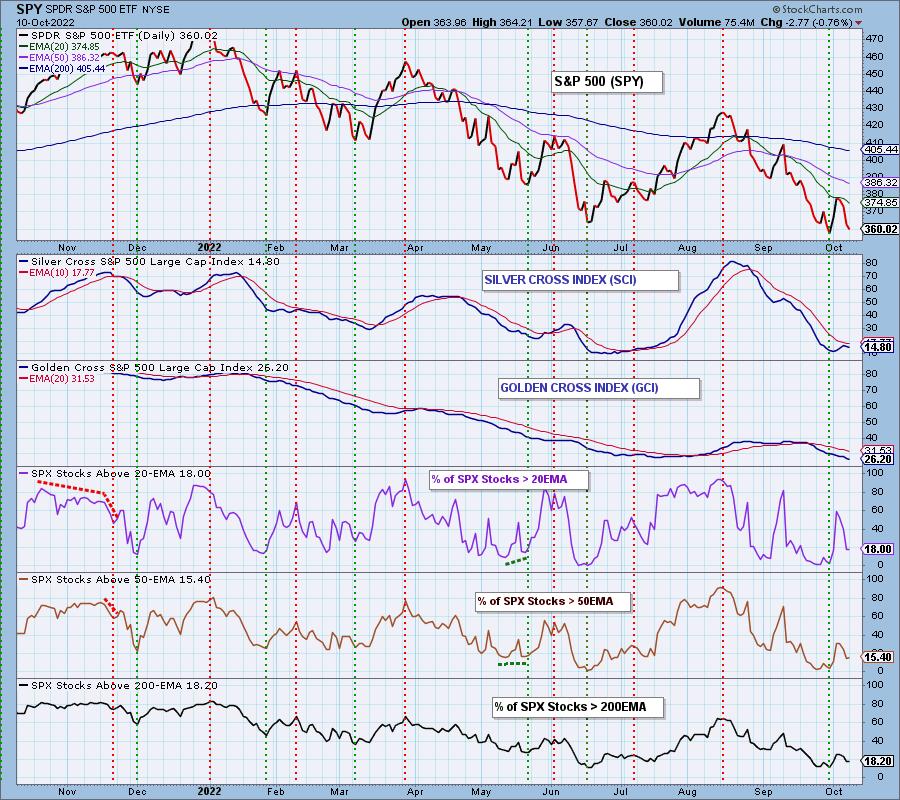The width and height of the screenshot is (900, 800).
Task: Click the 'S&P 500 (SPY)' annotation box
Action: (x=607, y=82)
